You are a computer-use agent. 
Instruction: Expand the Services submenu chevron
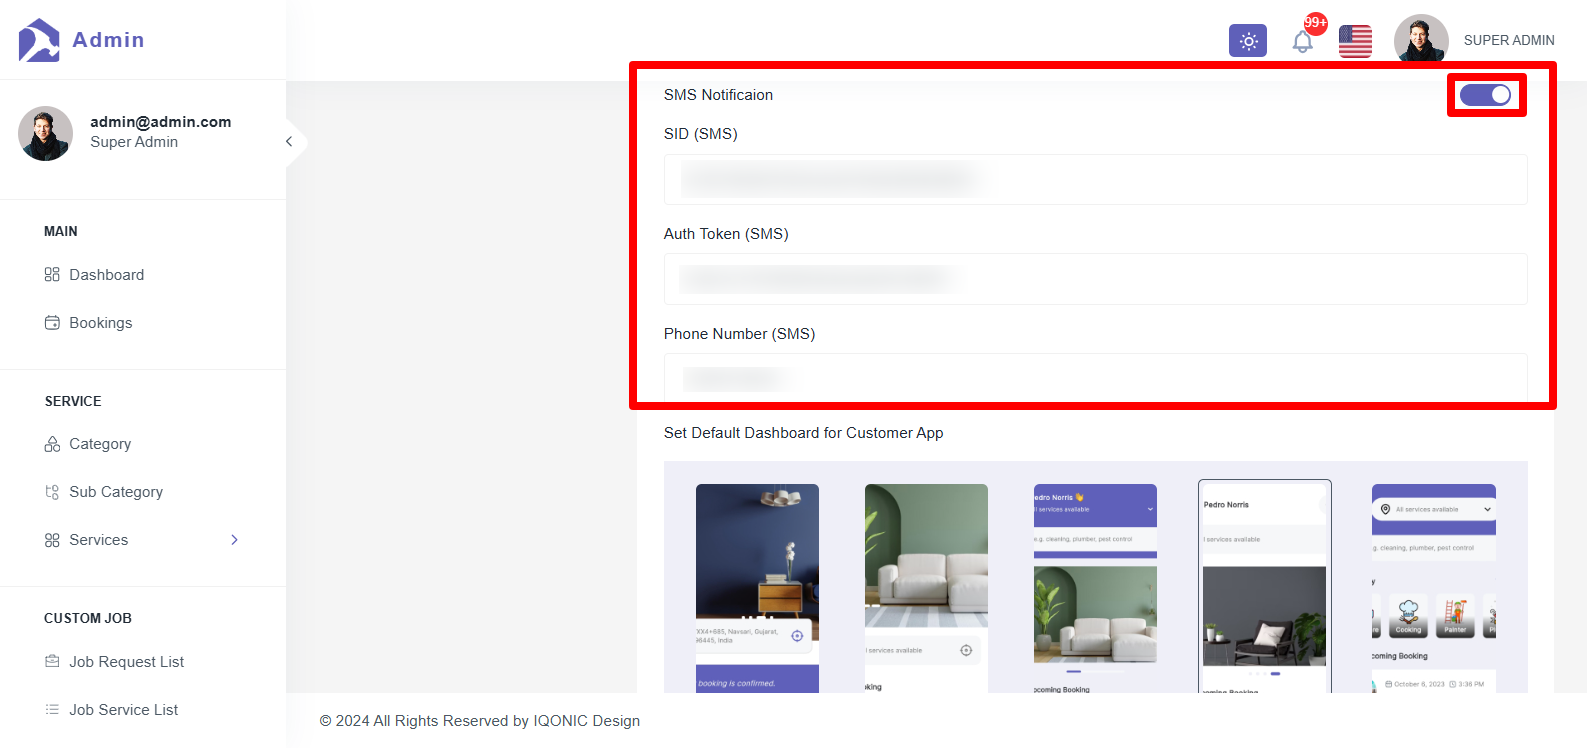[x=235, y=540]
